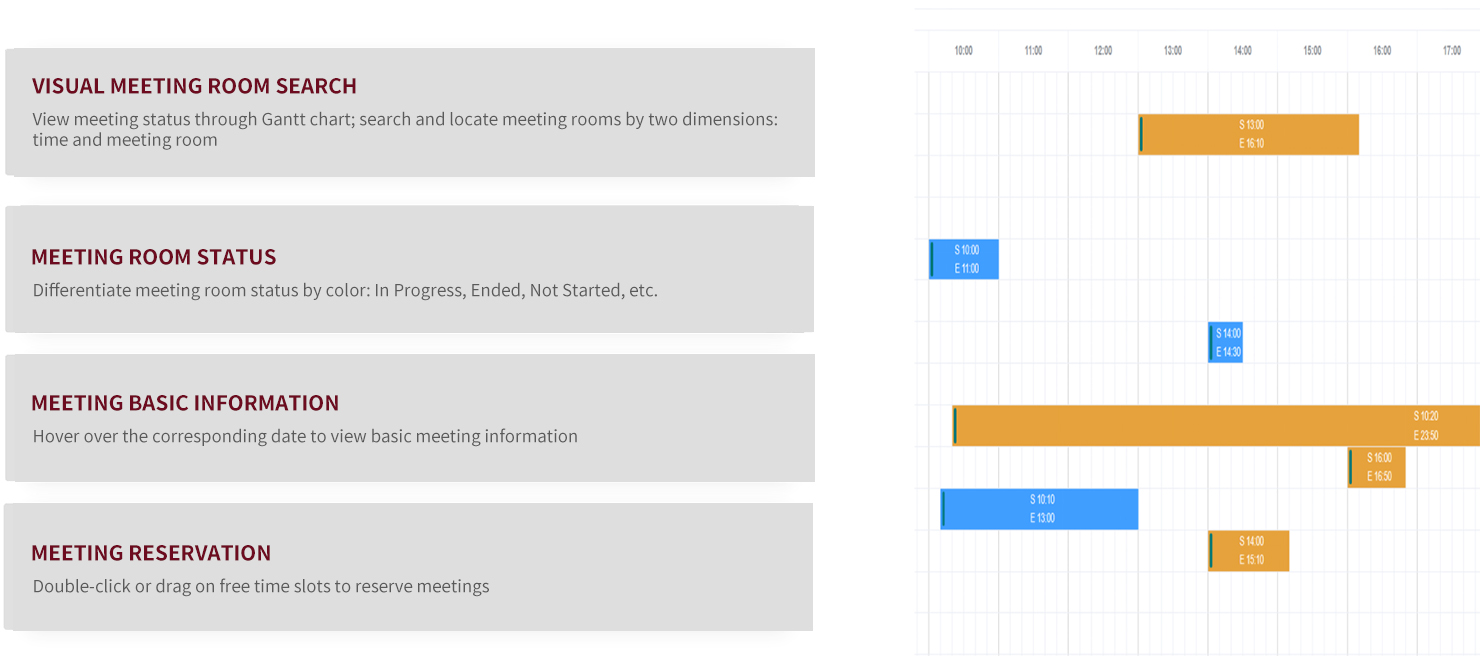The height and width of the screenshot is (670, 1480).
Task: Select the orange meeting 14:00 to 15:10
Action: click(x=1248, y=551)
